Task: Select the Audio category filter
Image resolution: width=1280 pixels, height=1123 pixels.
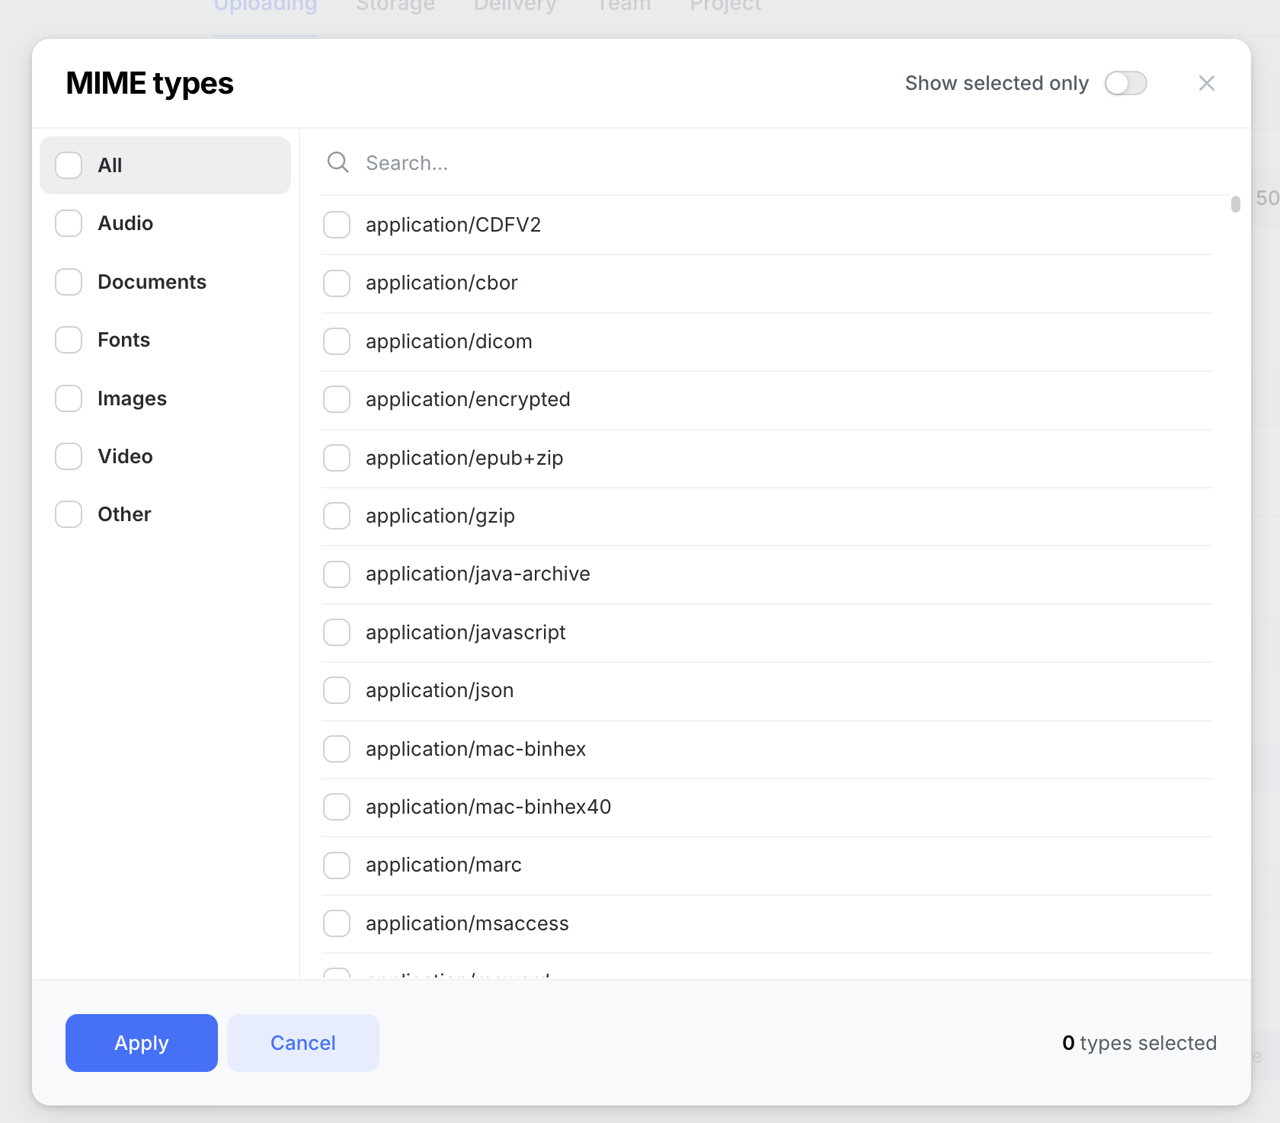Action: [68, 223]
